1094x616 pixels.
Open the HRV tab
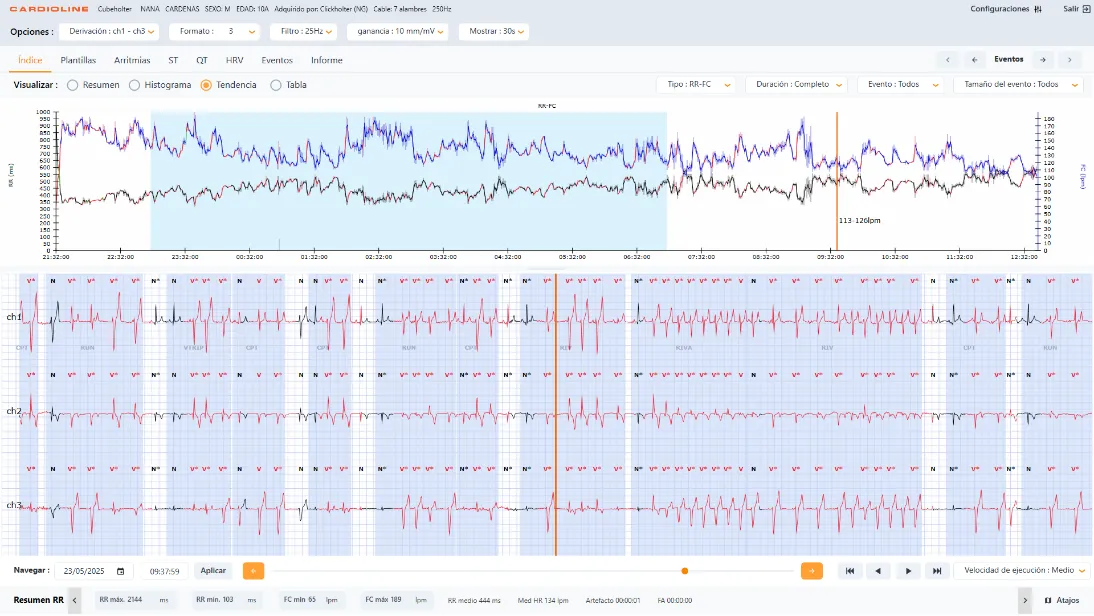coord(234,61)
